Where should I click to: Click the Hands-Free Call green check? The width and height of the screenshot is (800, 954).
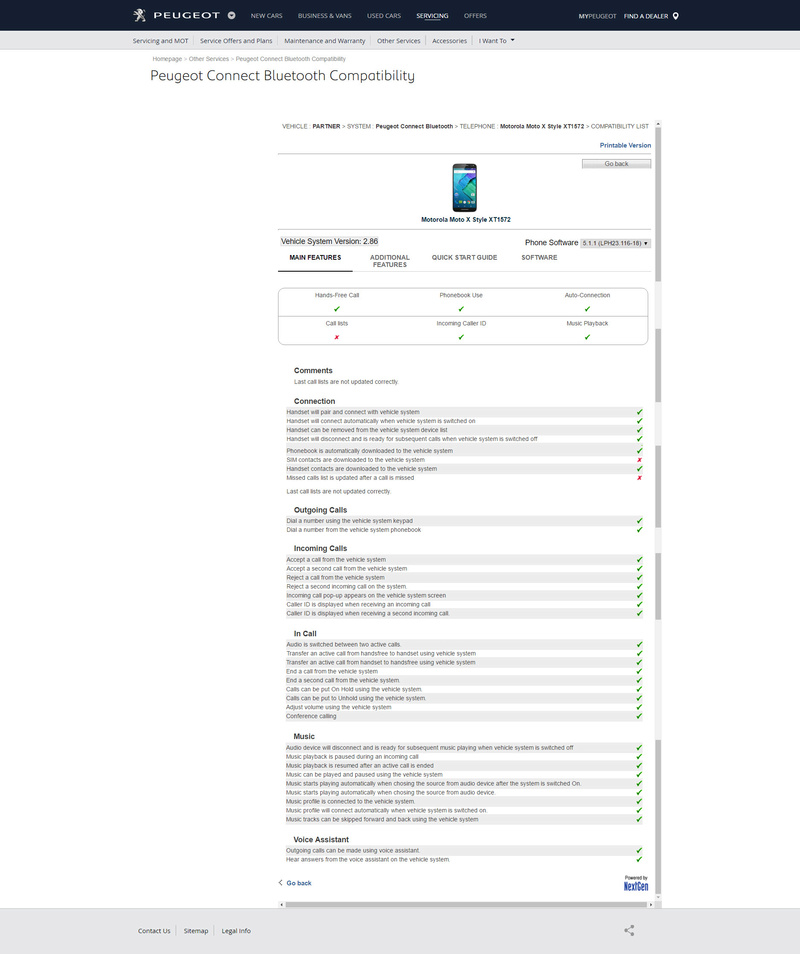click(337, 309)
